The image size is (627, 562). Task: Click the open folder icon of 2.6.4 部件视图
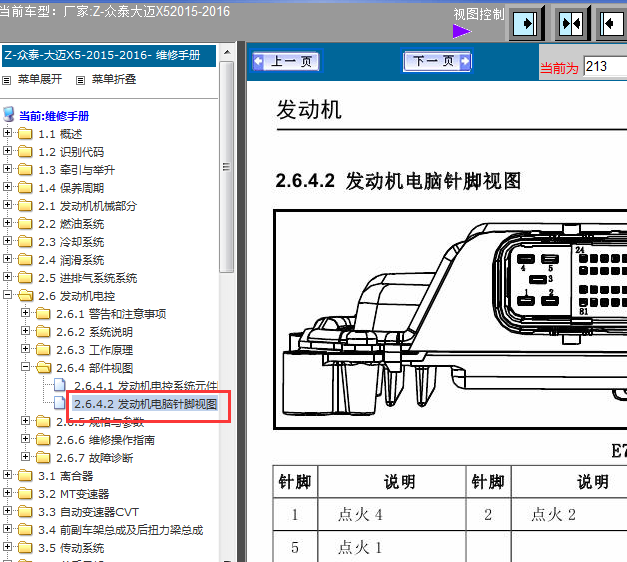(x=44, y=368)
